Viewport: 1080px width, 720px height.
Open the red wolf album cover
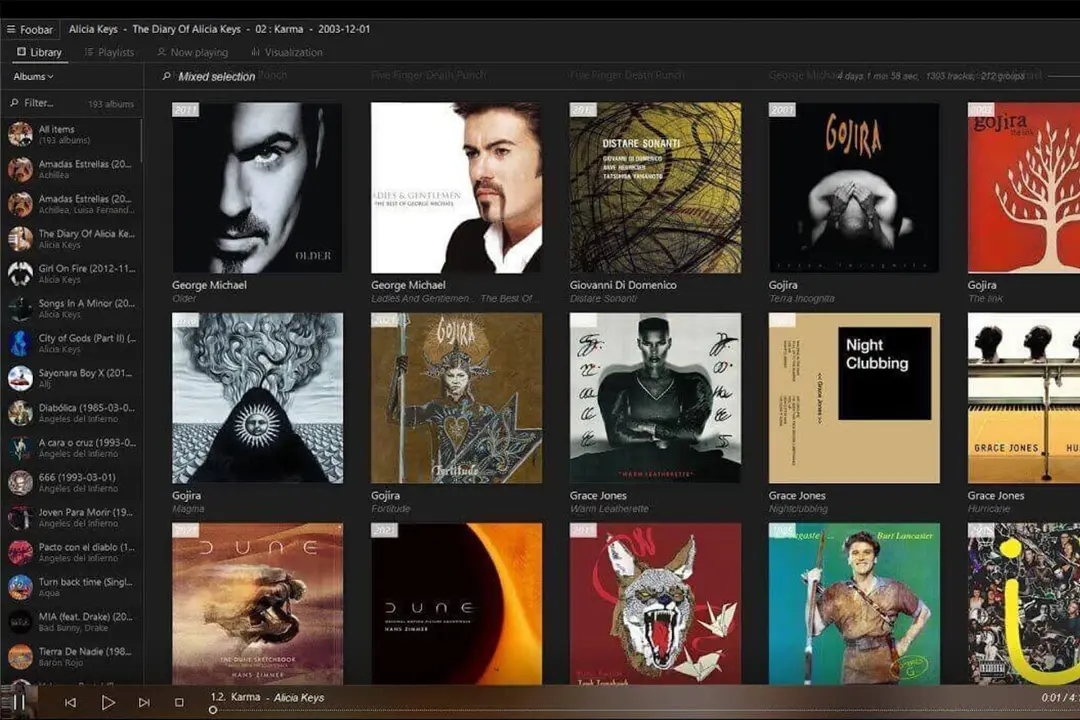pyautogui.click(x=655, y=604)
